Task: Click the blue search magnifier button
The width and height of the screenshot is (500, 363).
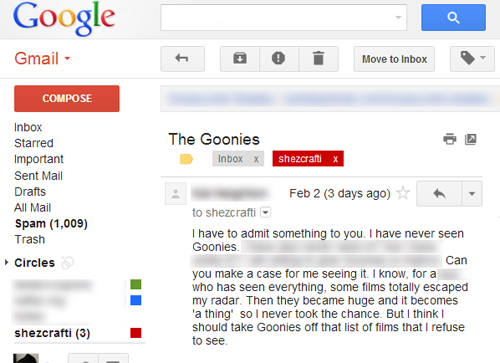Action: click(453, 17)
